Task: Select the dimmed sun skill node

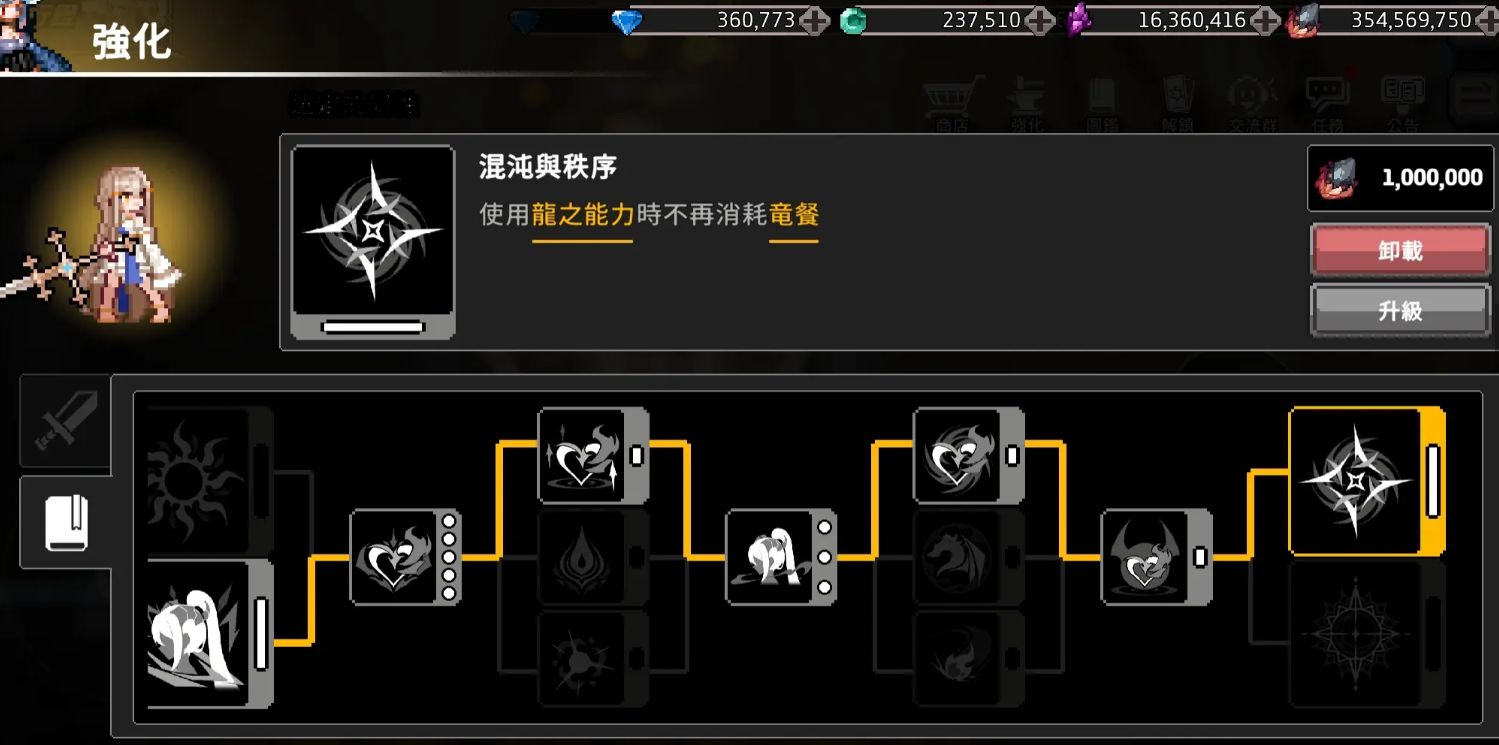Action: [x=210, y=481]
